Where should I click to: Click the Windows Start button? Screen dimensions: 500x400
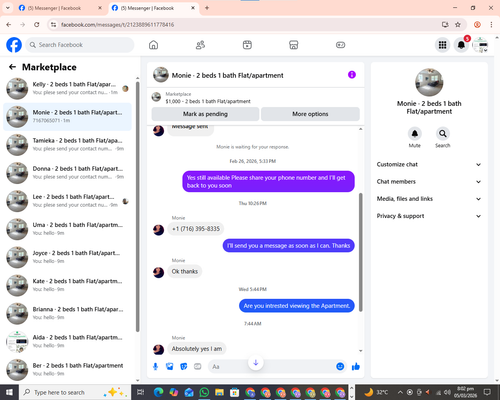[x=9, y=392]
